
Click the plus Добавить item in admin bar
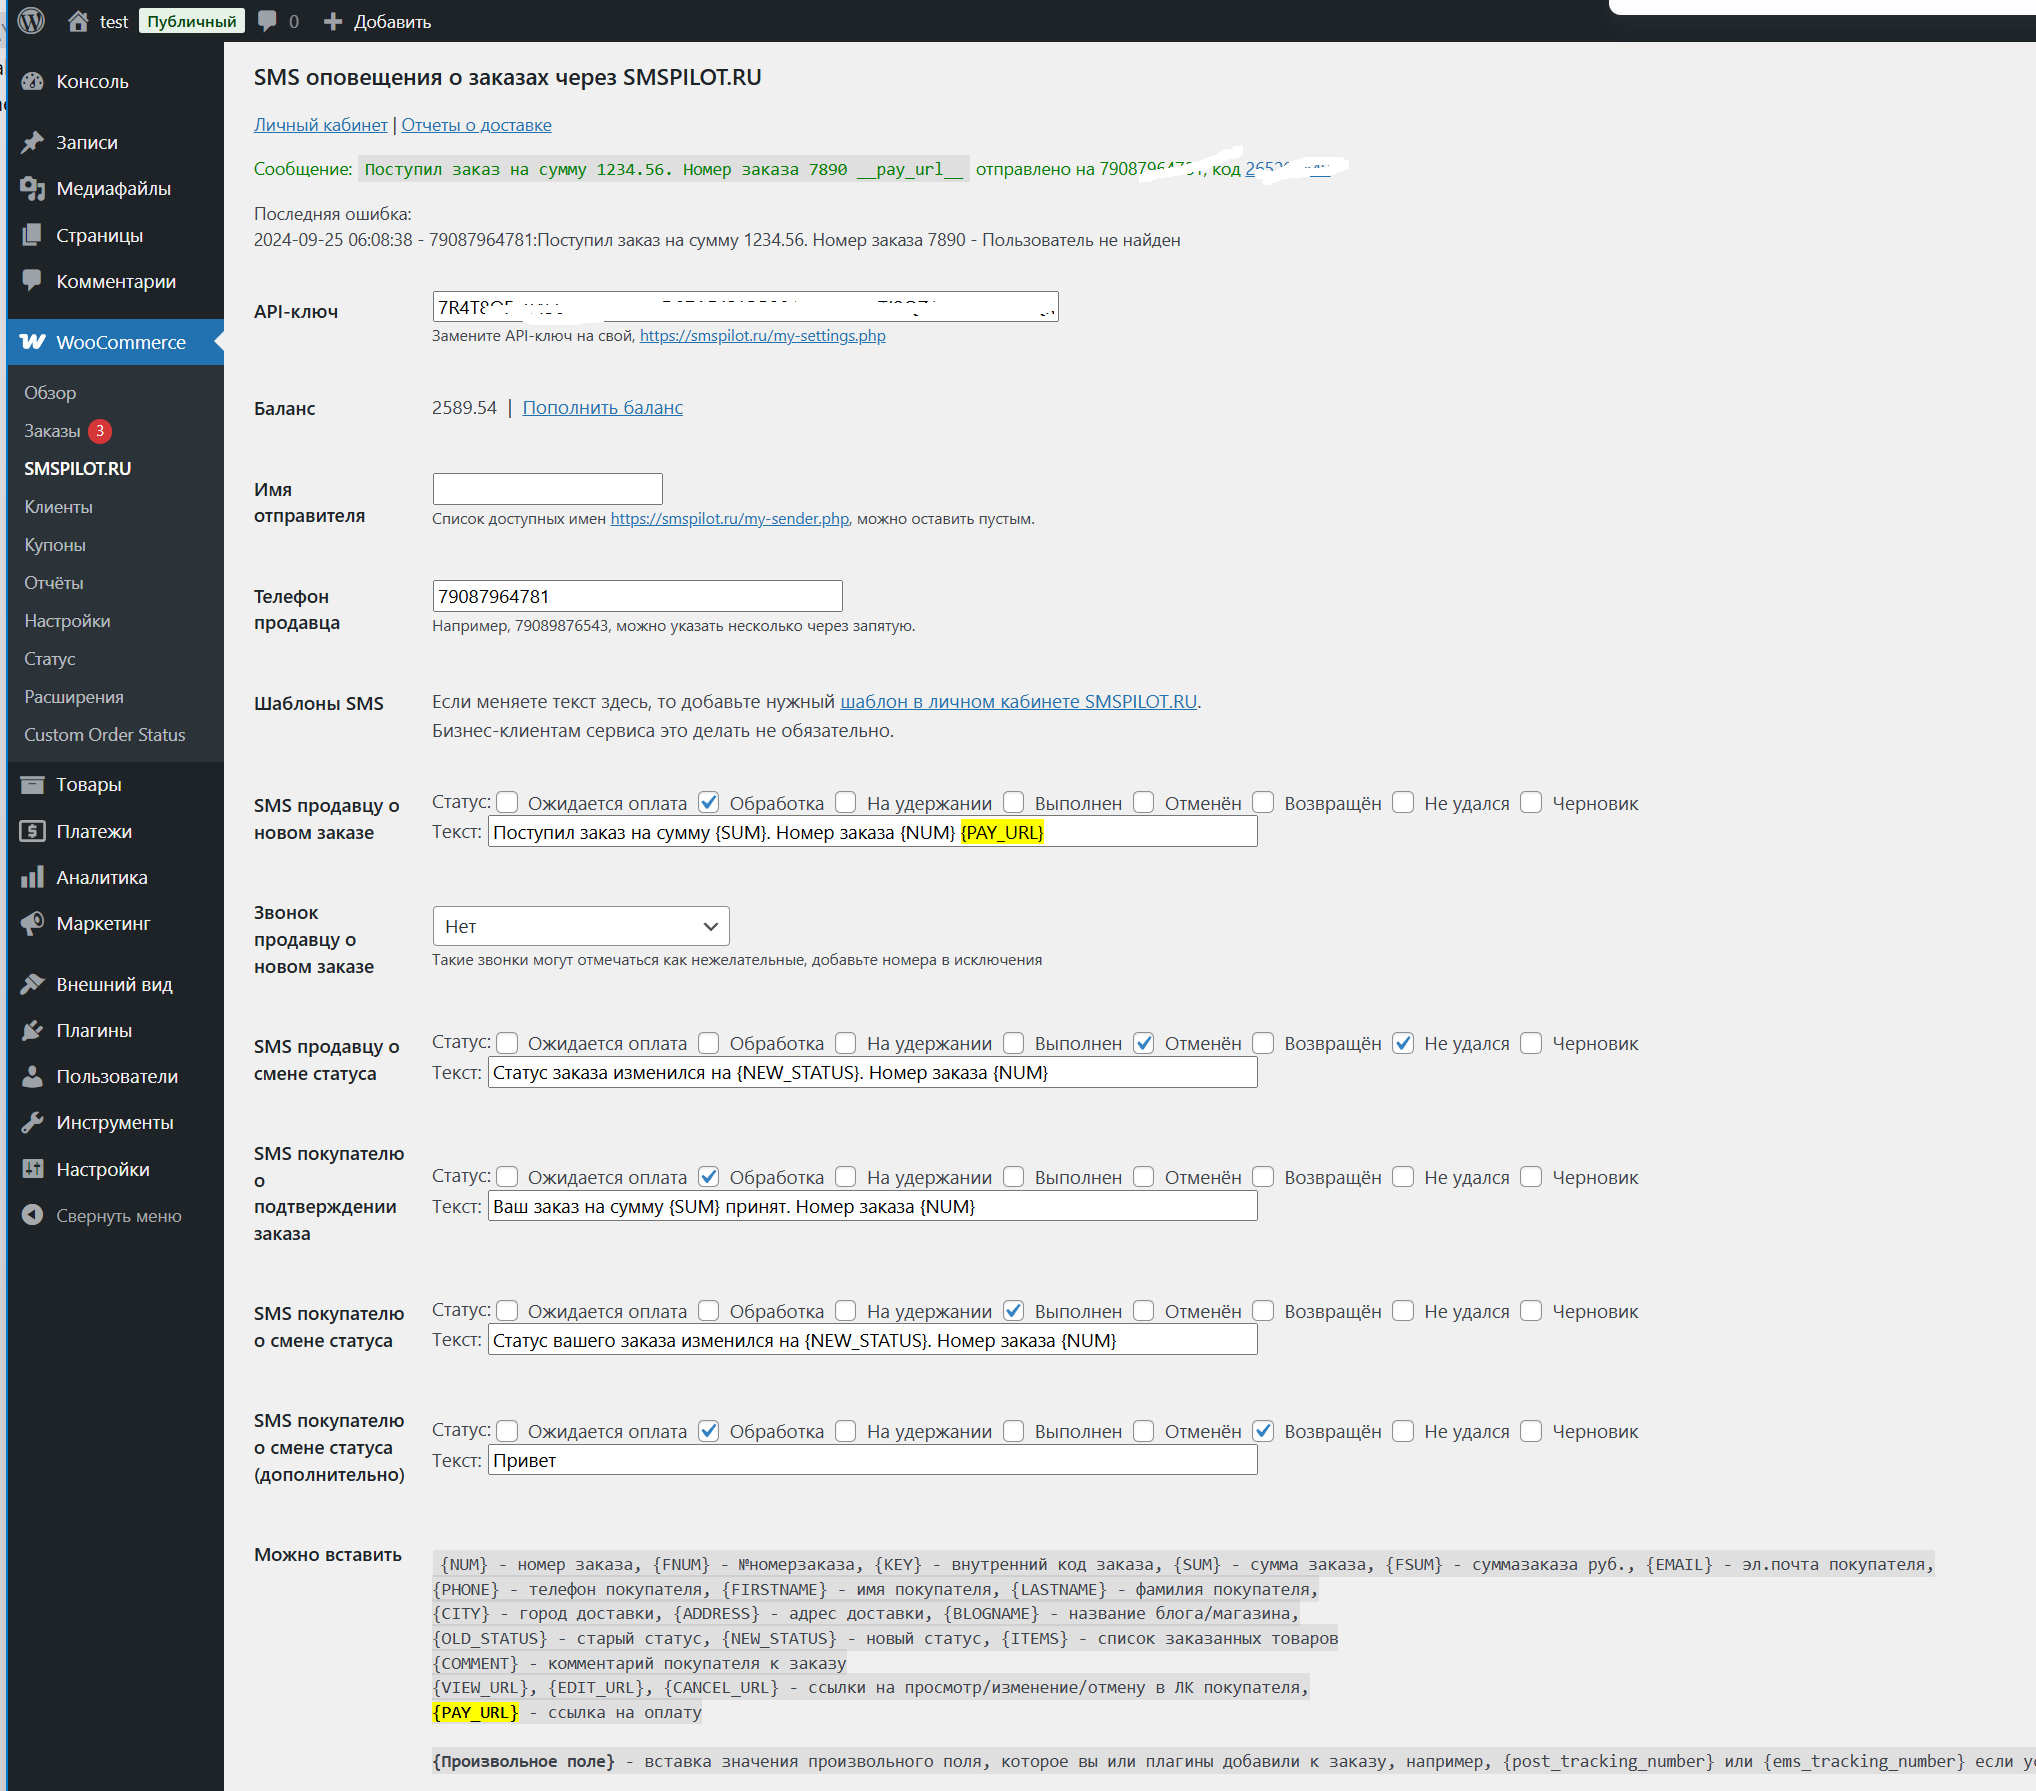[x=377, y=21]
